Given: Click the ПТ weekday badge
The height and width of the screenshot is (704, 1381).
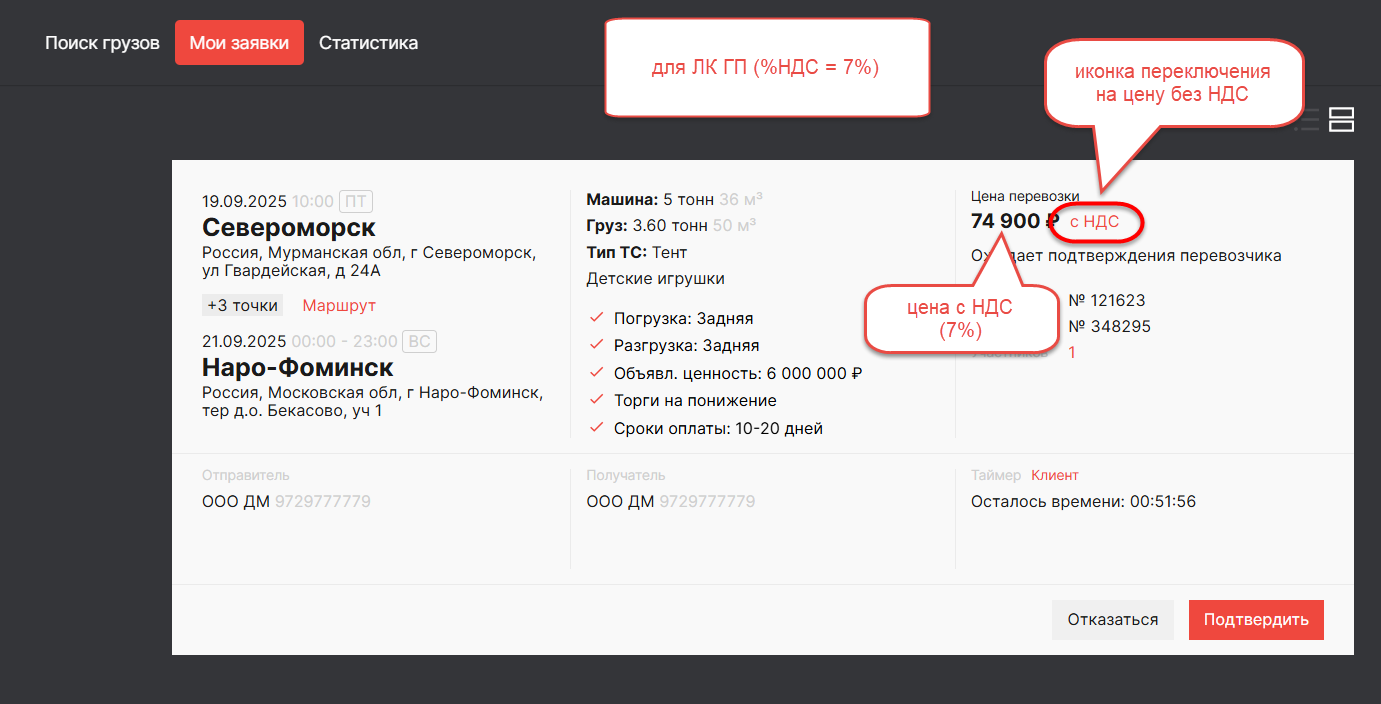Looking at the screenshot, I should (355, 201).
